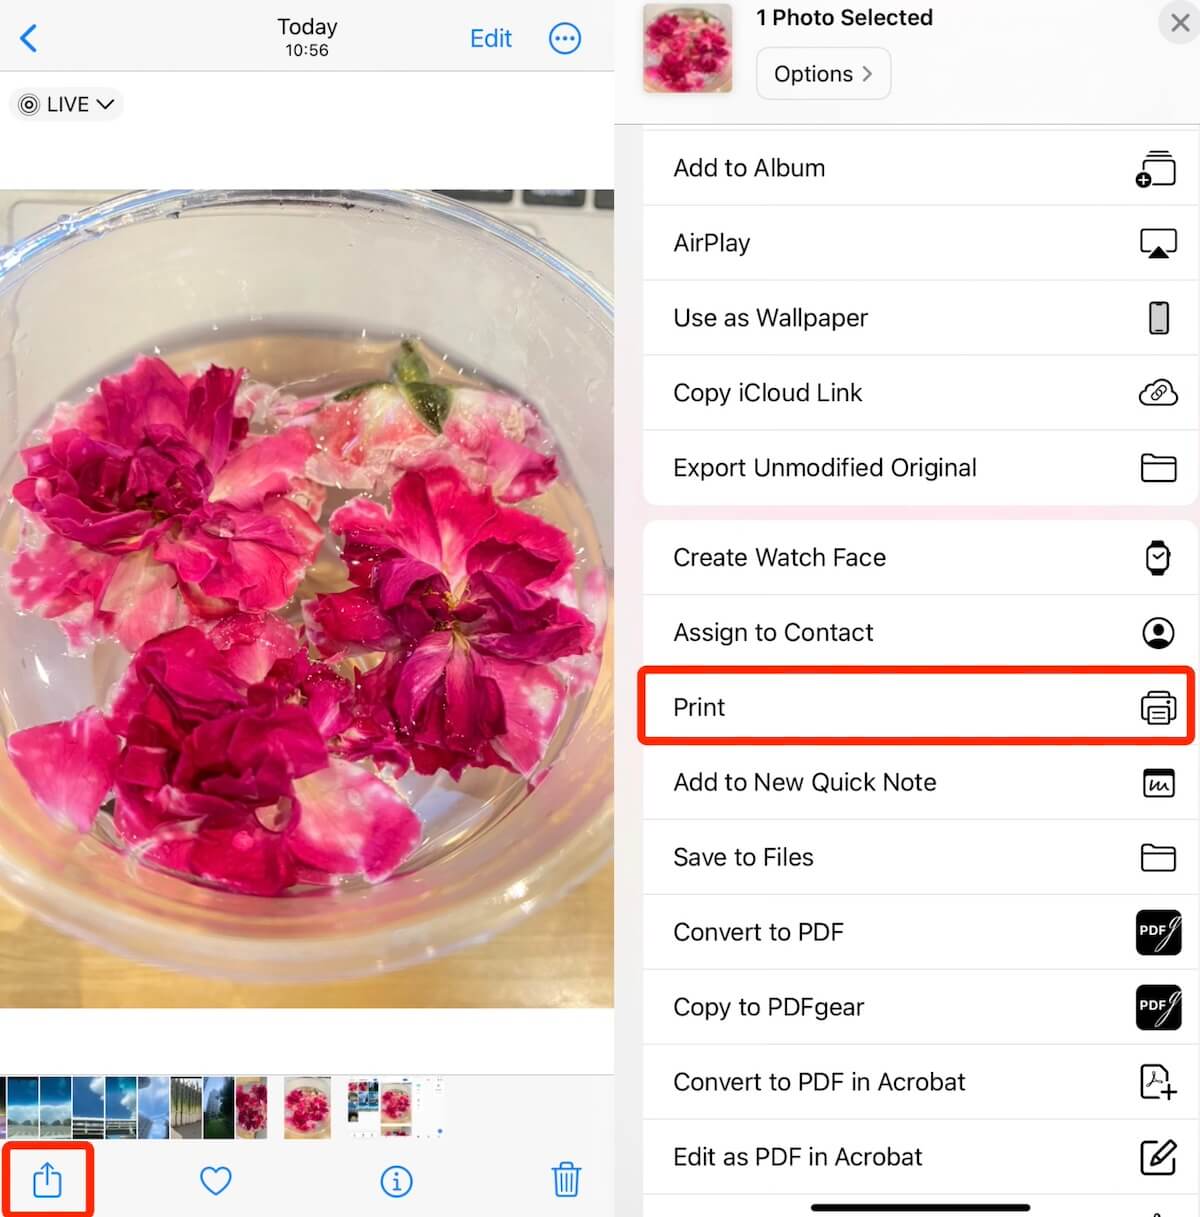Screen dimensions: 1200x1217
Task: Favorite the photo with heart icon
Action: pos(216,1181)
